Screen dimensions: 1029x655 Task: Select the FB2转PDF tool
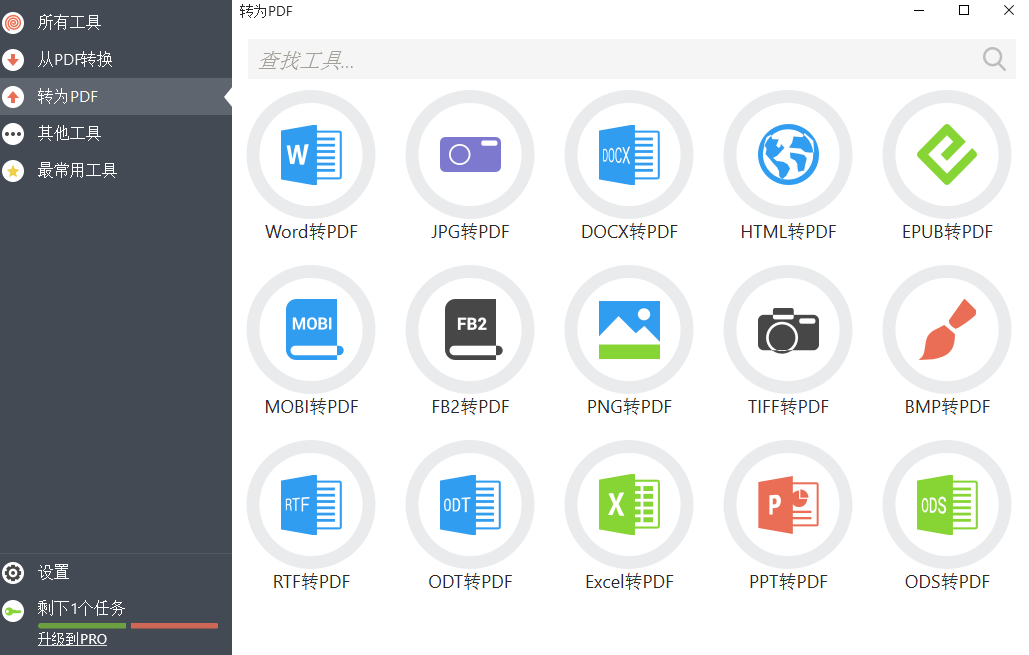(470, 330)
